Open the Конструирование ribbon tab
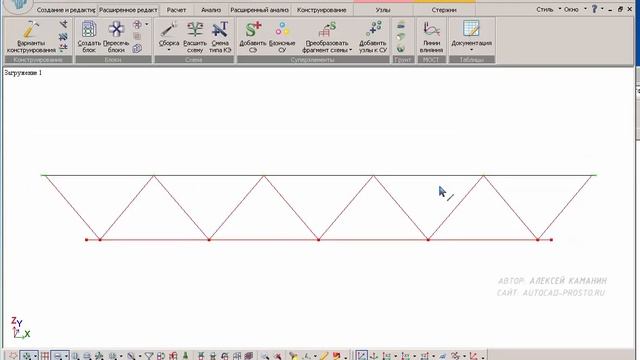The image size is (640, 360). [x=322, y=10]
